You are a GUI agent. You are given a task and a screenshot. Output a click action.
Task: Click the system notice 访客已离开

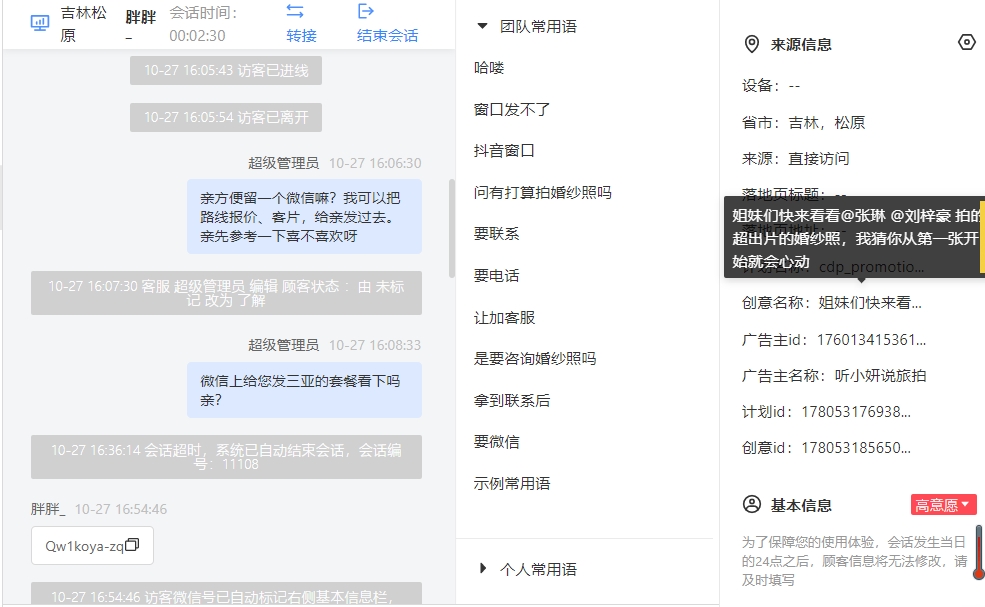226,118
